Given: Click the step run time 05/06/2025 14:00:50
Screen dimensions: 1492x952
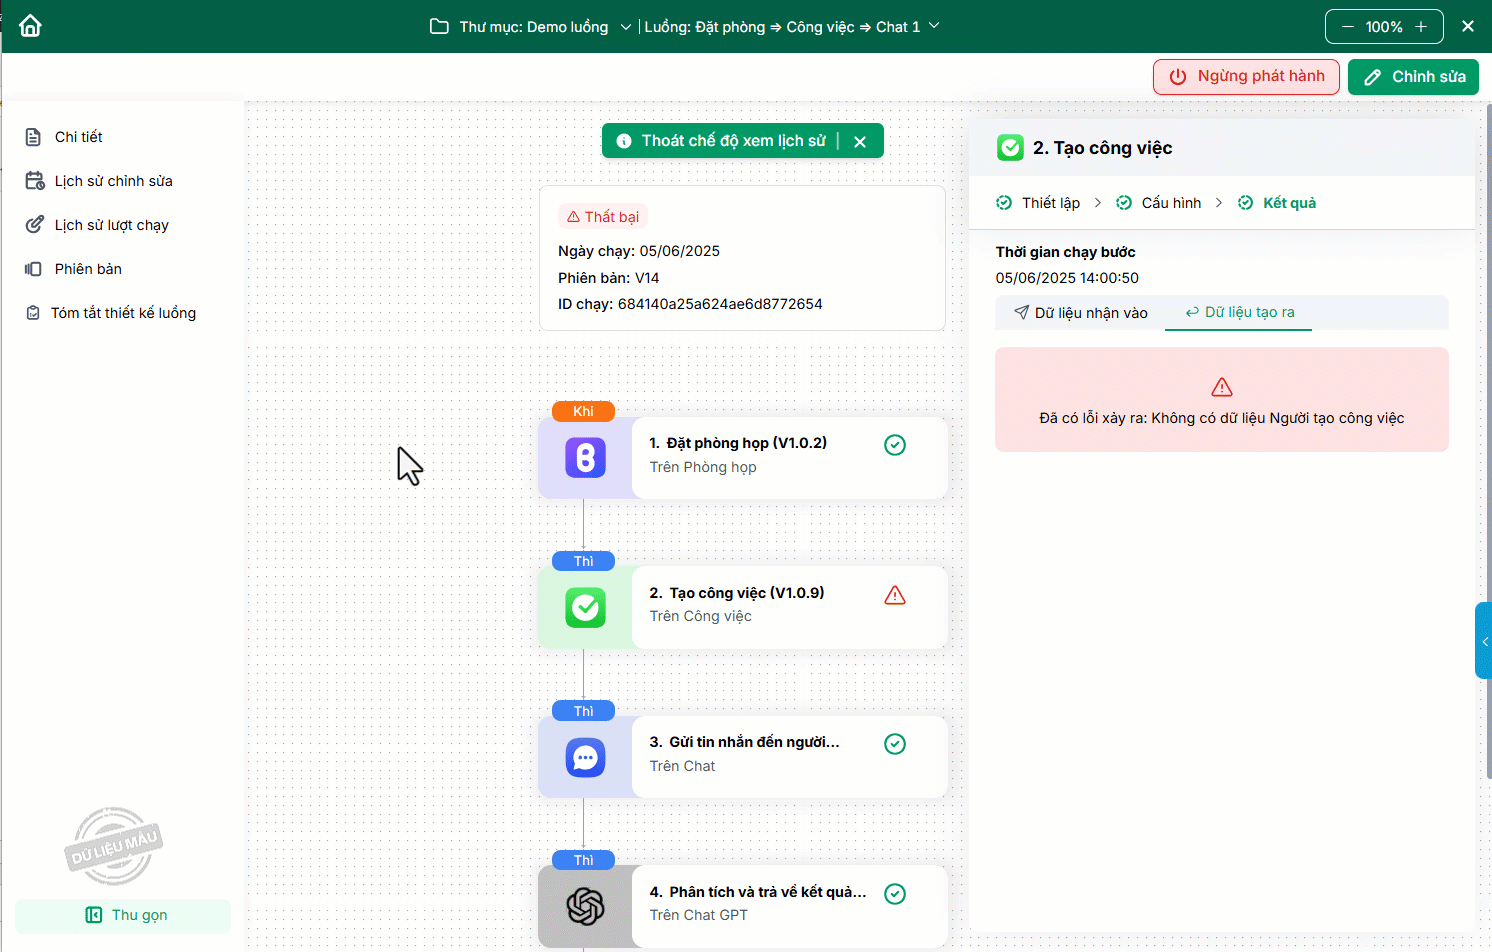Looking at the screenshot, I should pos(1067,278).
